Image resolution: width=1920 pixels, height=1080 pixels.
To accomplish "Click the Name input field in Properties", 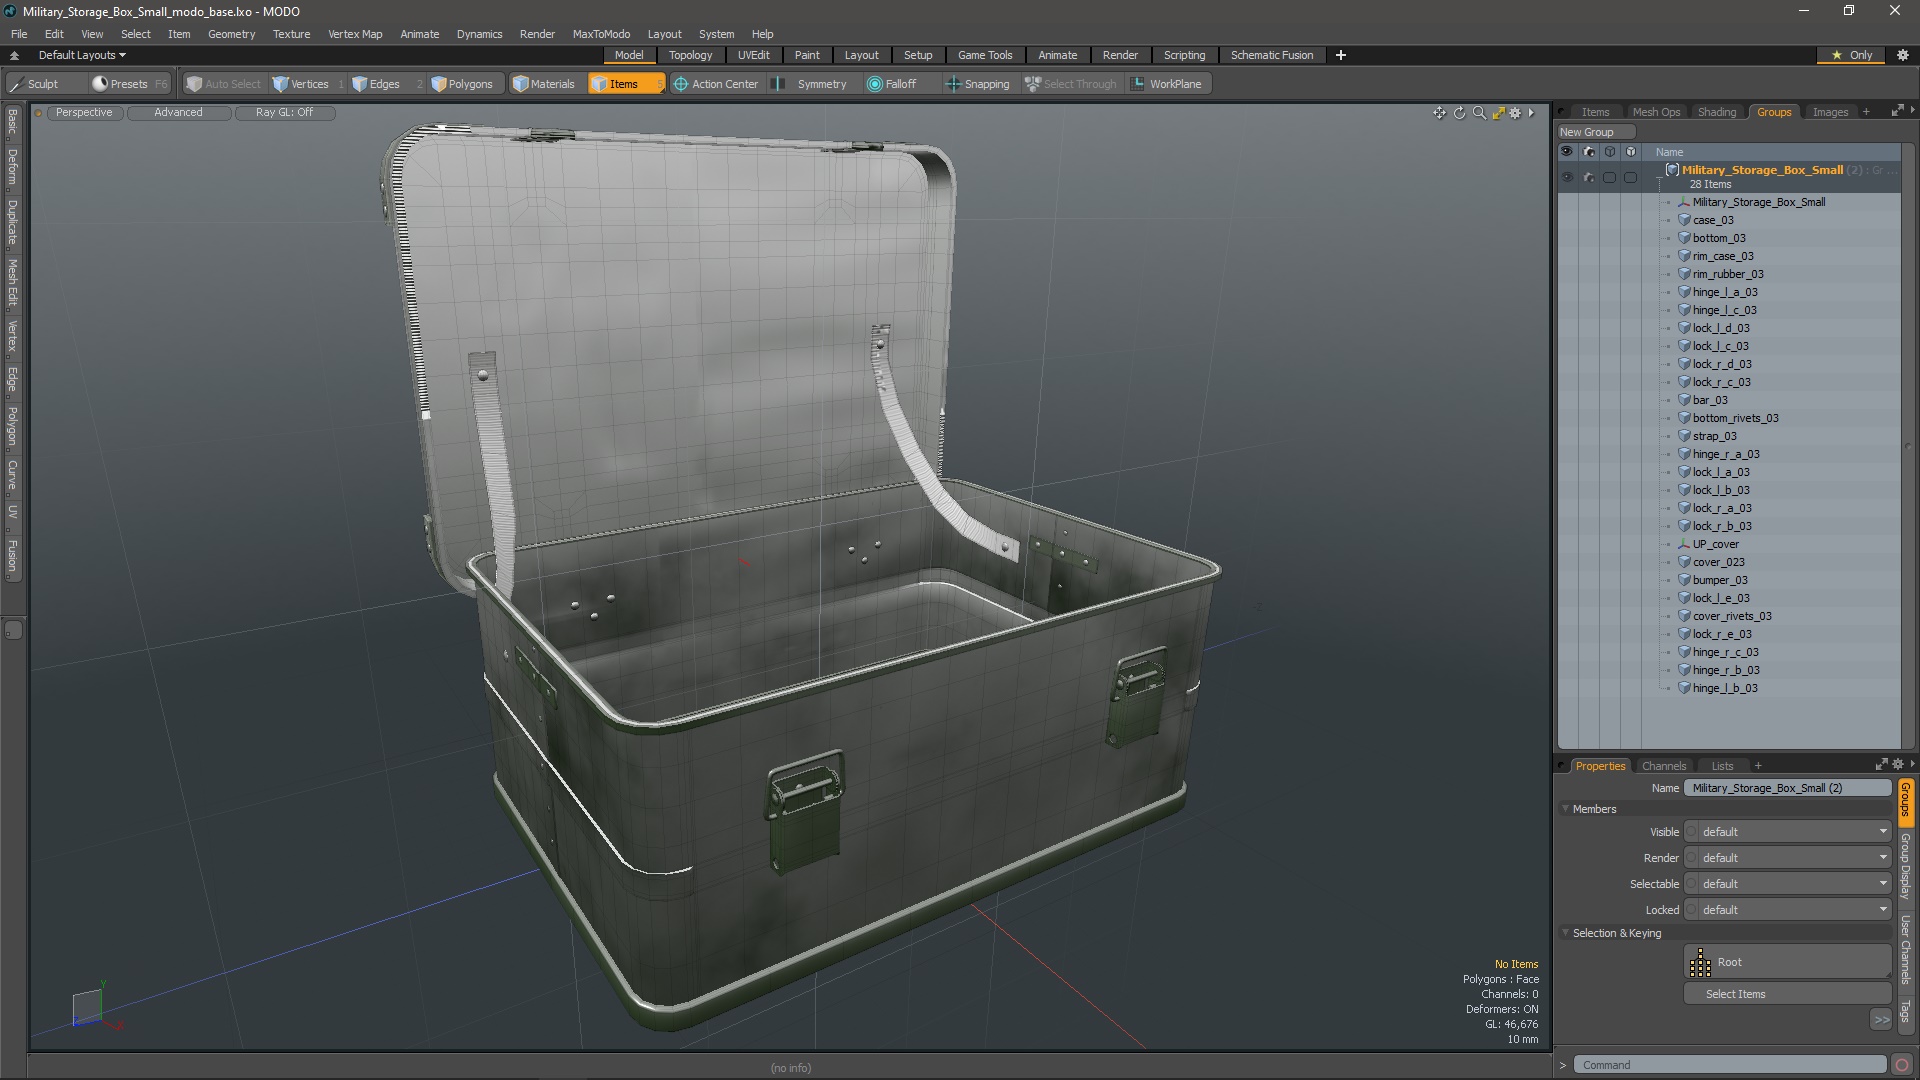I will (x=1788, y=788).
